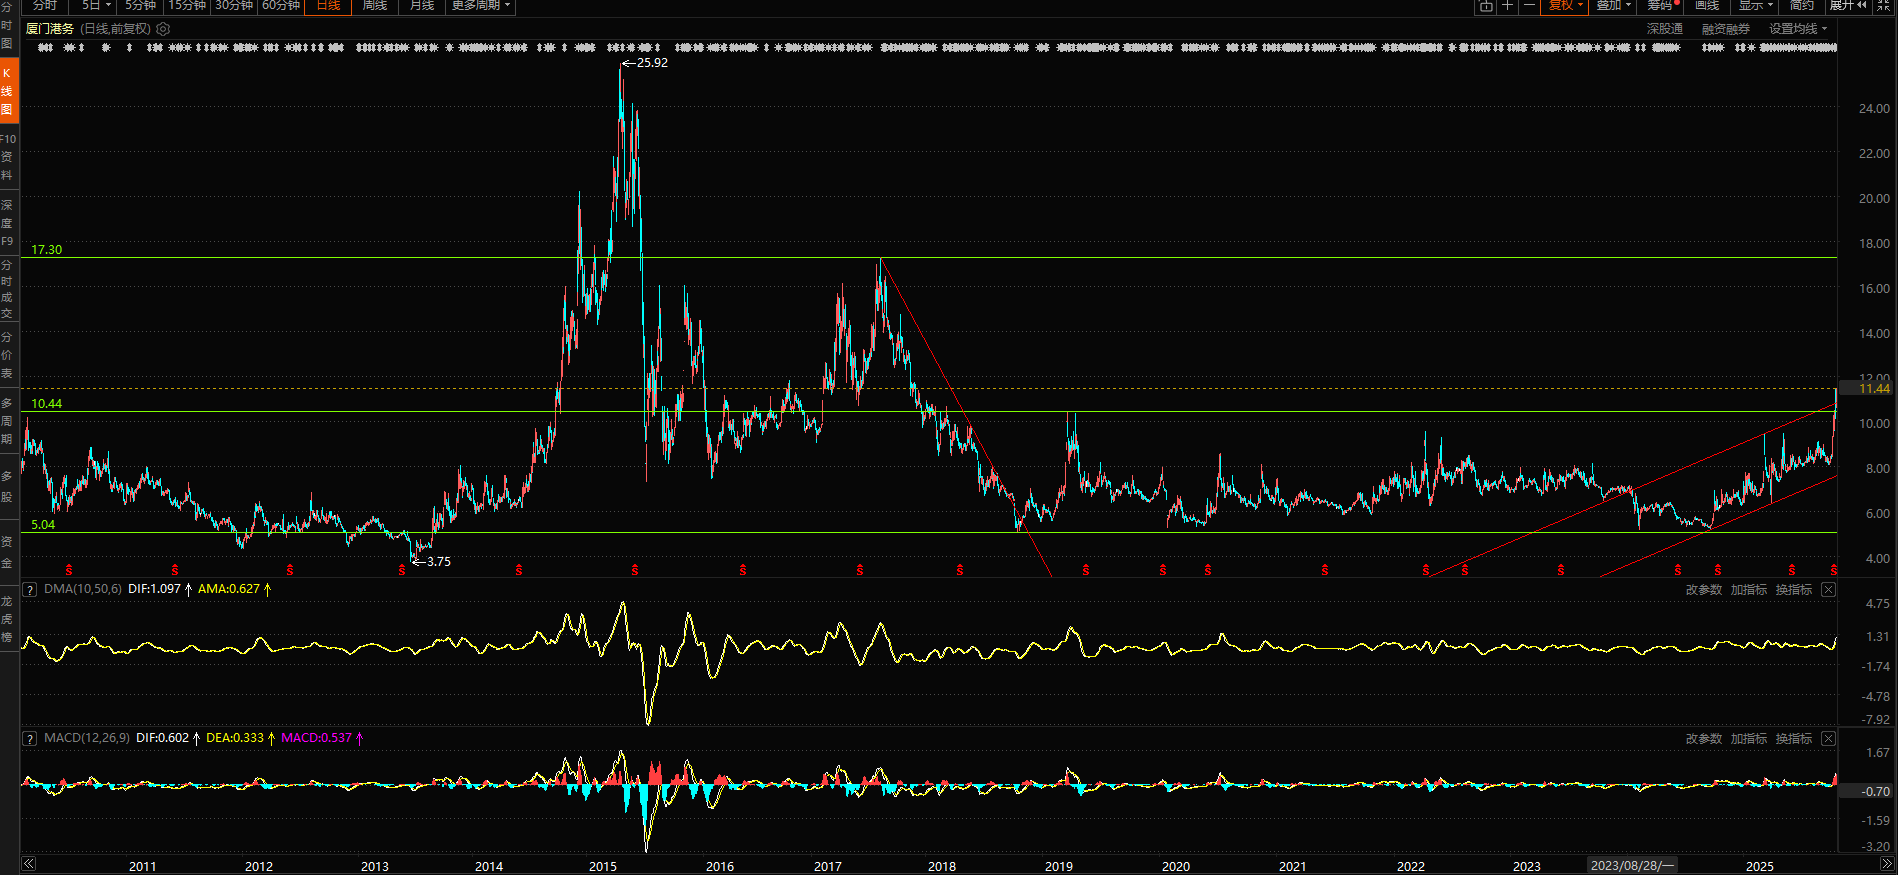Open 多股 sidebar tab
The height and width of the screenshot is (875, 1898).
[7, 487]
